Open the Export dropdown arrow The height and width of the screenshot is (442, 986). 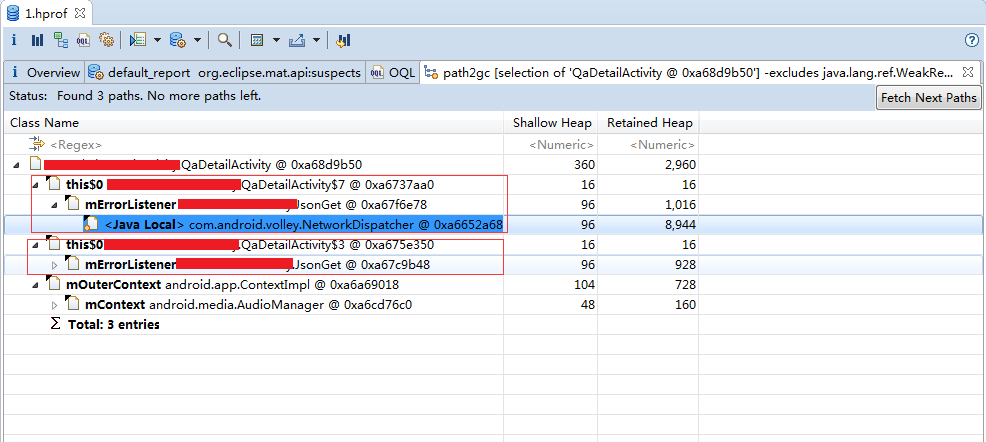click(316, 40)
